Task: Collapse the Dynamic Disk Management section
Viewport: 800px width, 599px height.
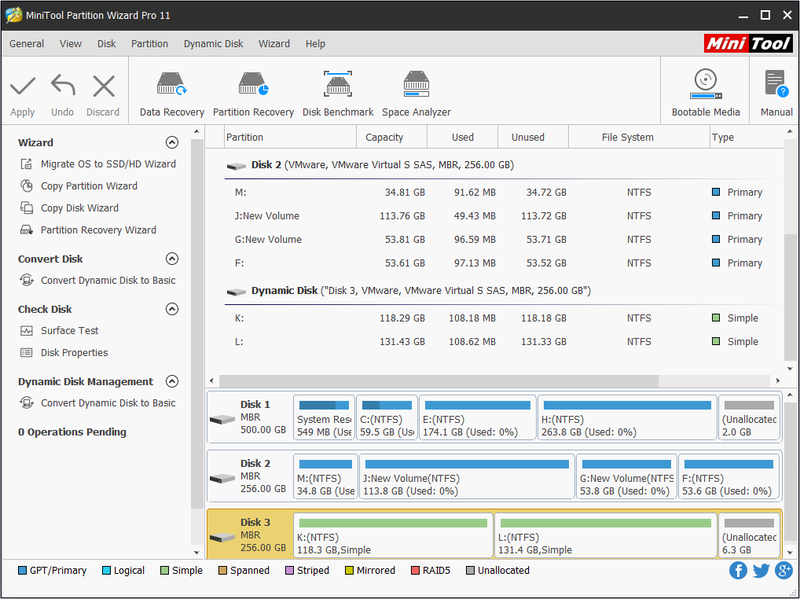Action: [x=172, y=382]
